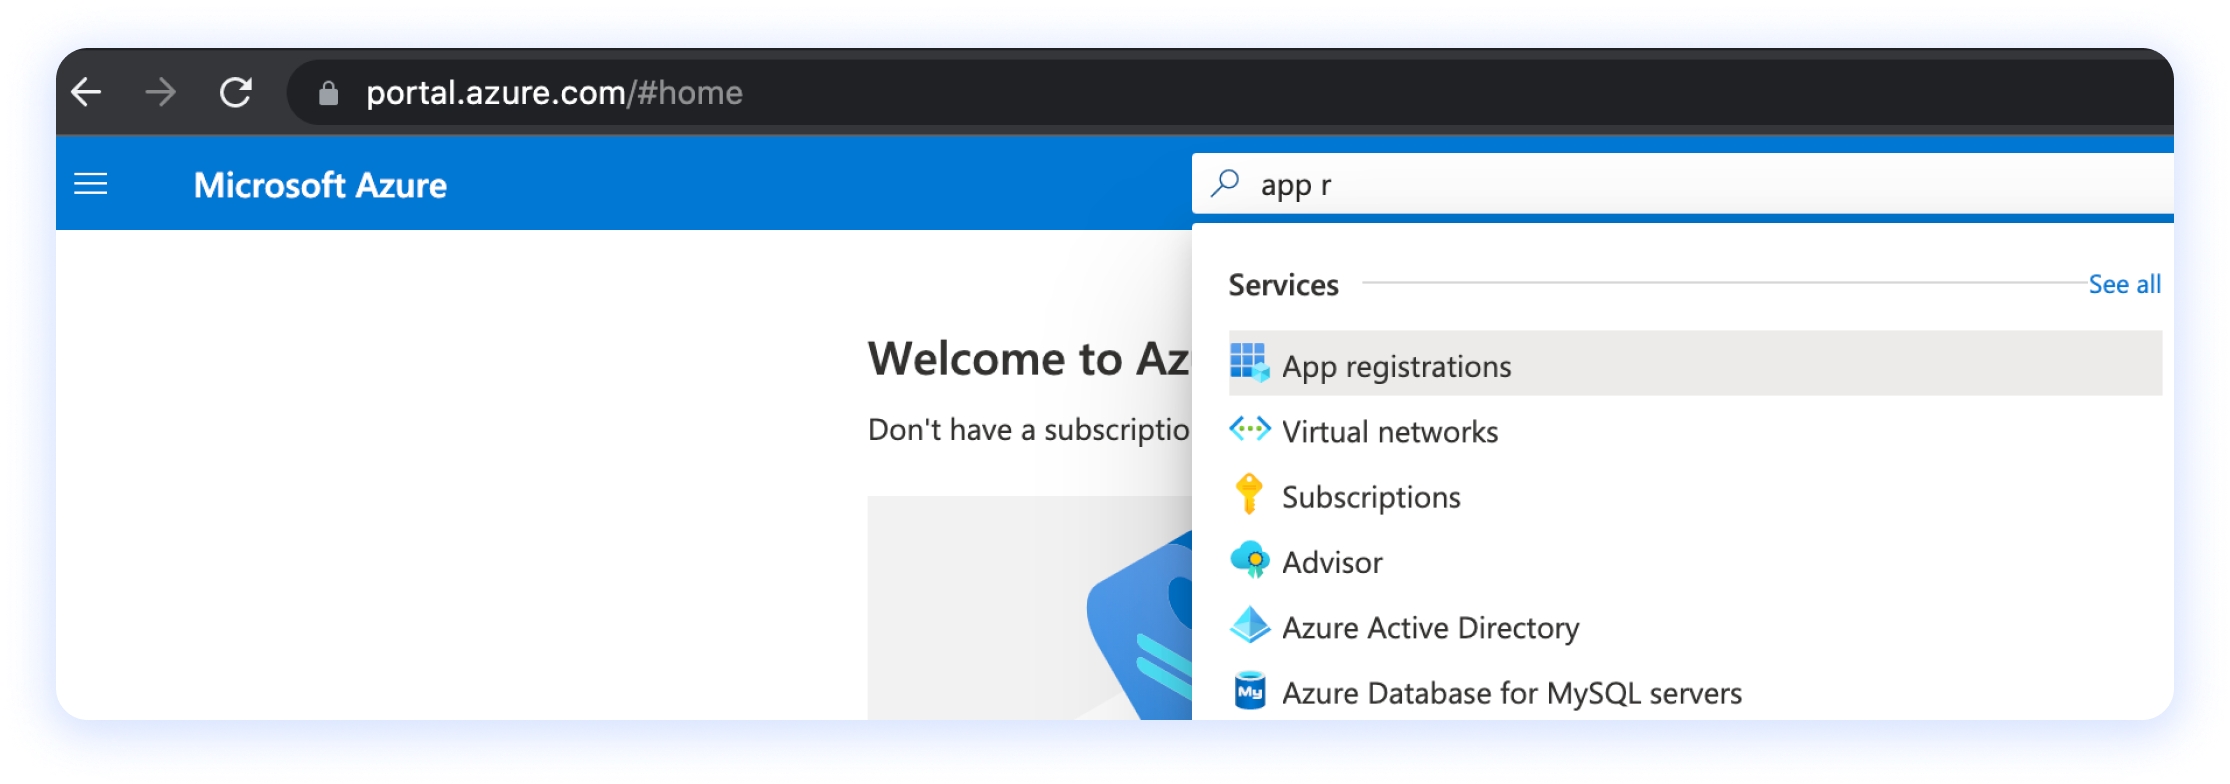Image resolution: width=2230 pixels, height=784 pixels.
Task: Focus the search box containing 'app r'
Action: click(1682, 184)
